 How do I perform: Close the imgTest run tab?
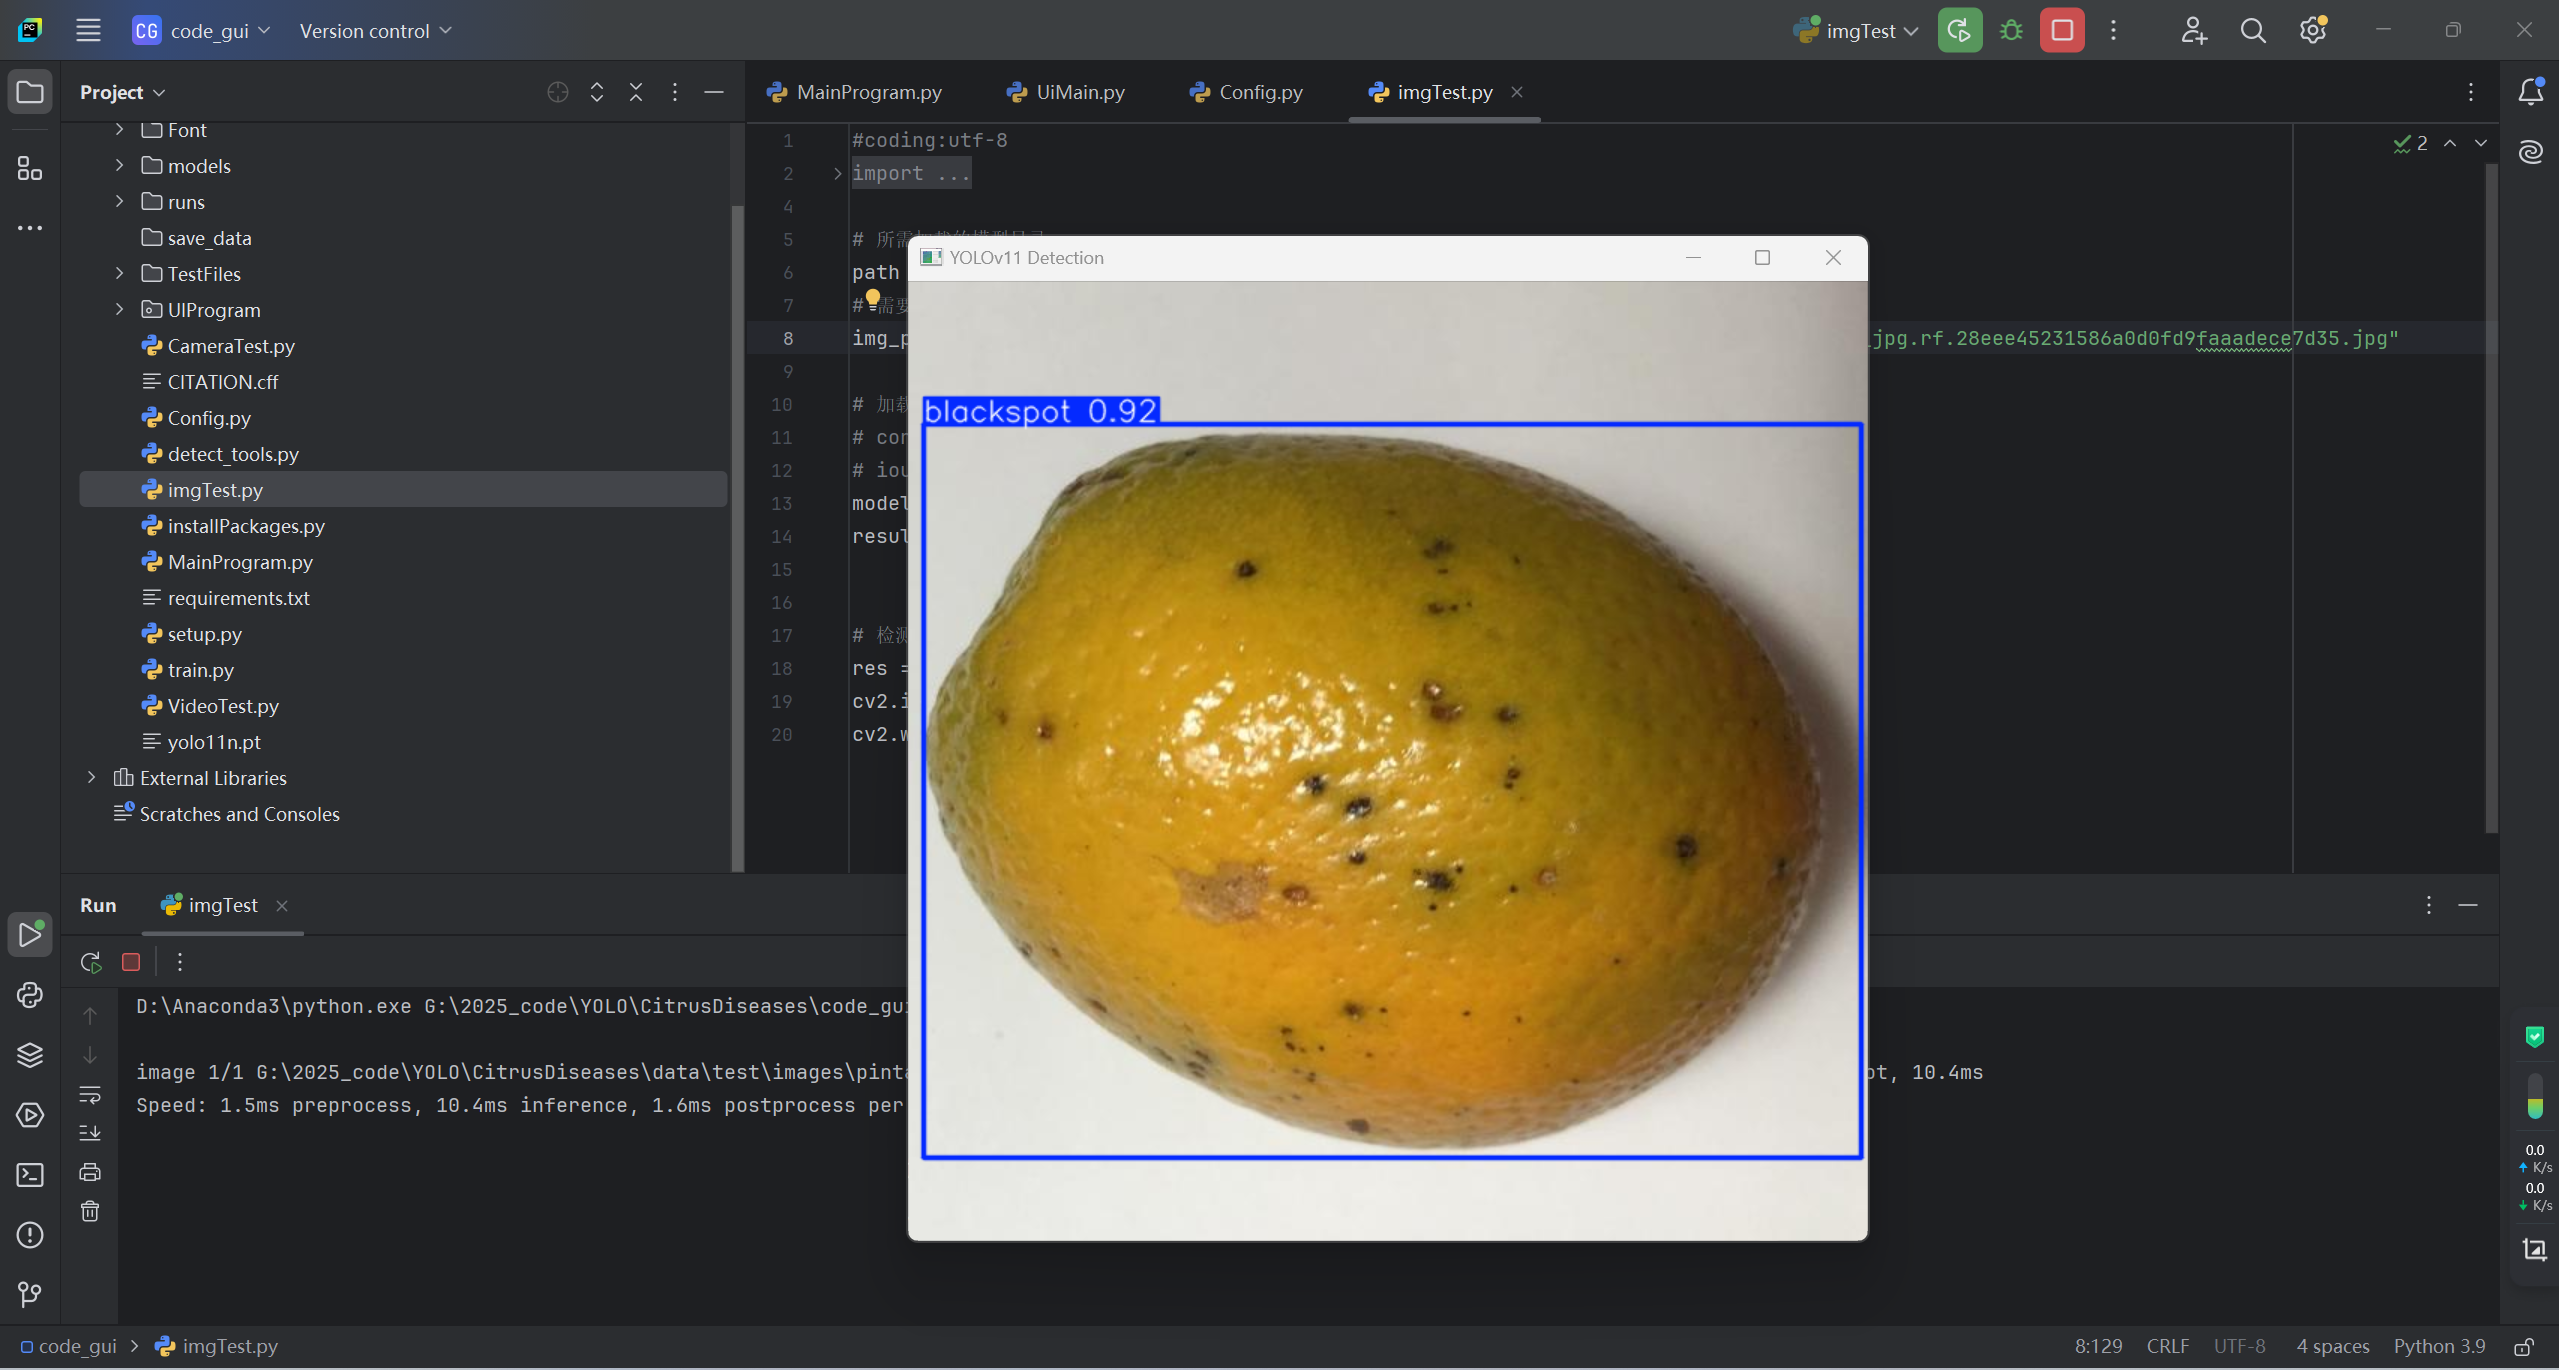tap(282, 906)
